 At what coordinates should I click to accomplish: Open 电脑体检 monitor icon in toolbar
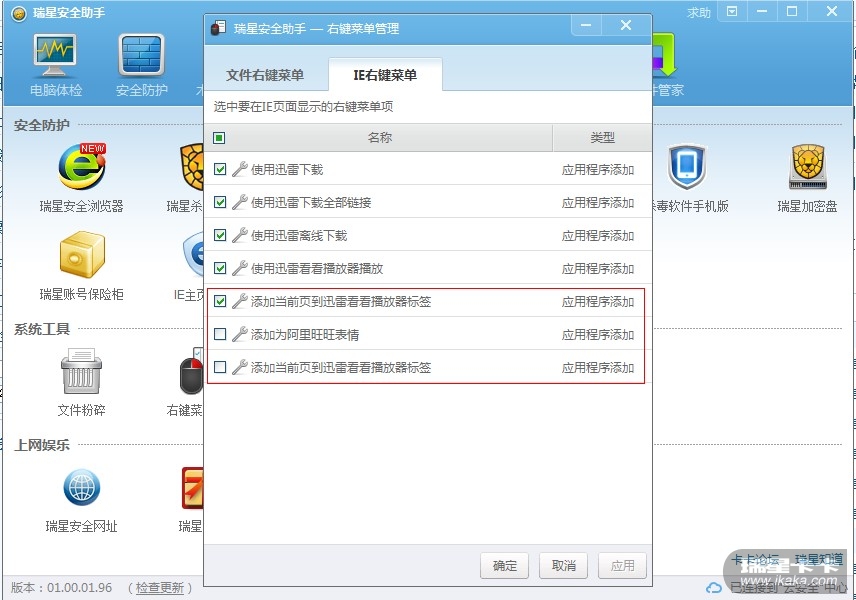(55, 56)
